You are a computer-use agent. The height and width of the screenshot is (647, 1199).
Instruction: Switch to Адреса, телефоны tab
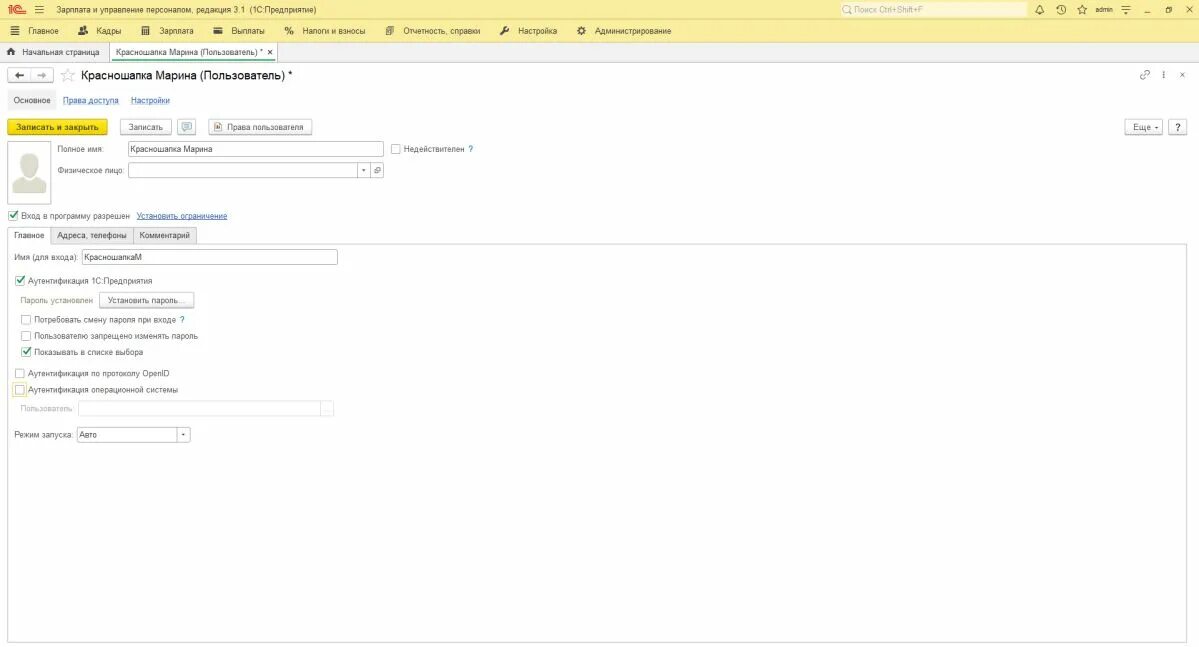coord(92,236)
